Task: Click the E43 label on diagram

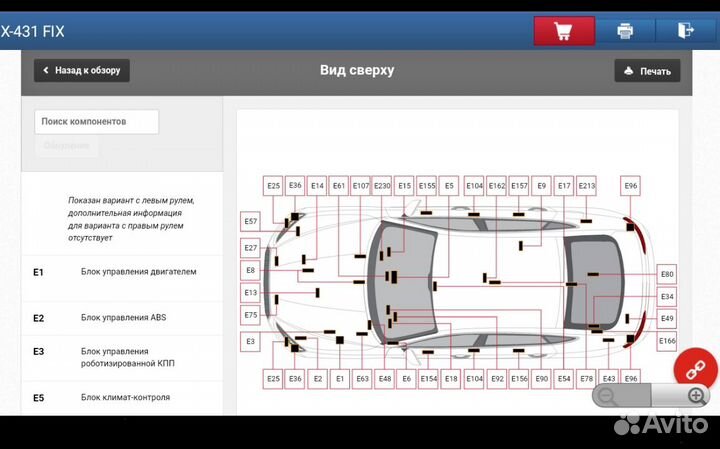Action: point(609,379)
